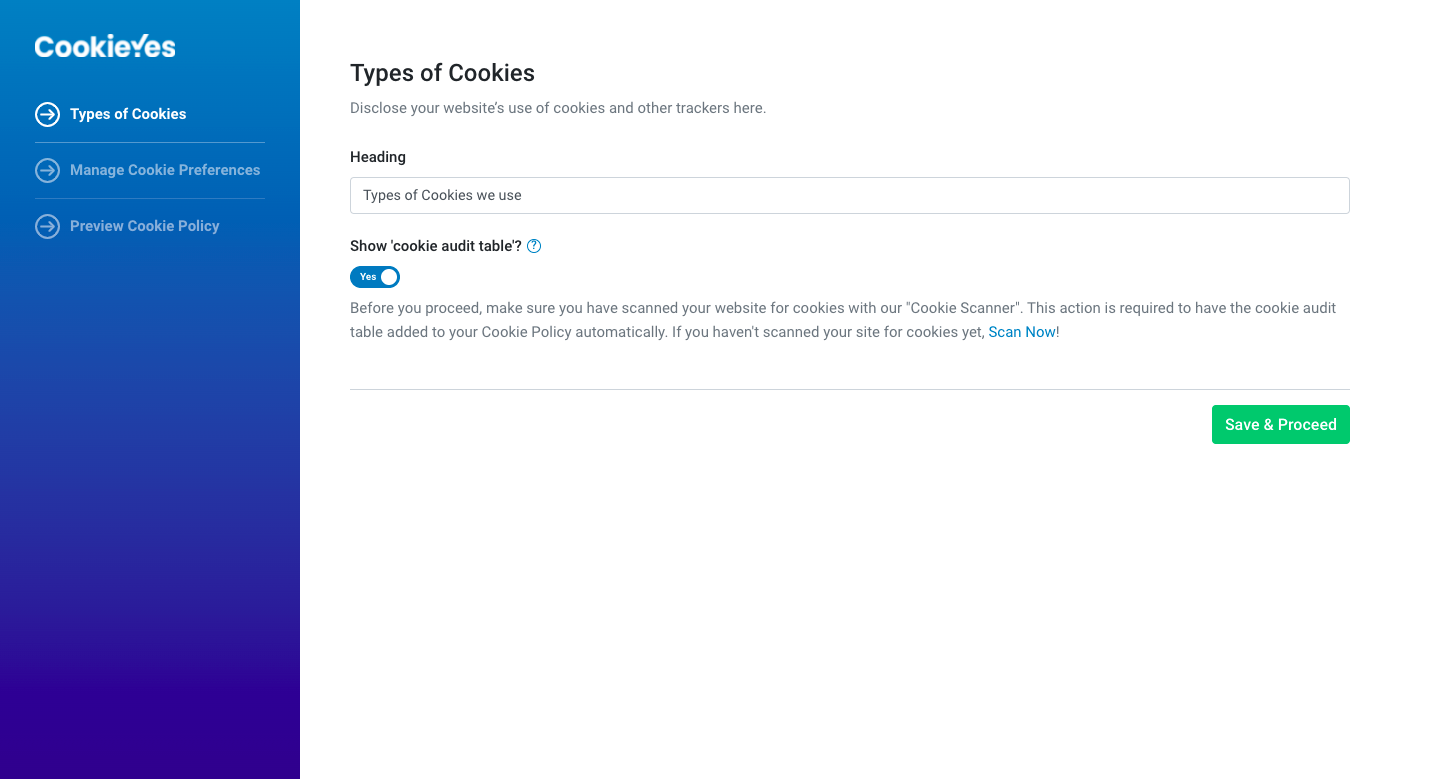Screen dimensions: 1440x779
Task: Click the white knob of the audit table switch
Action: tap(389, 277)
